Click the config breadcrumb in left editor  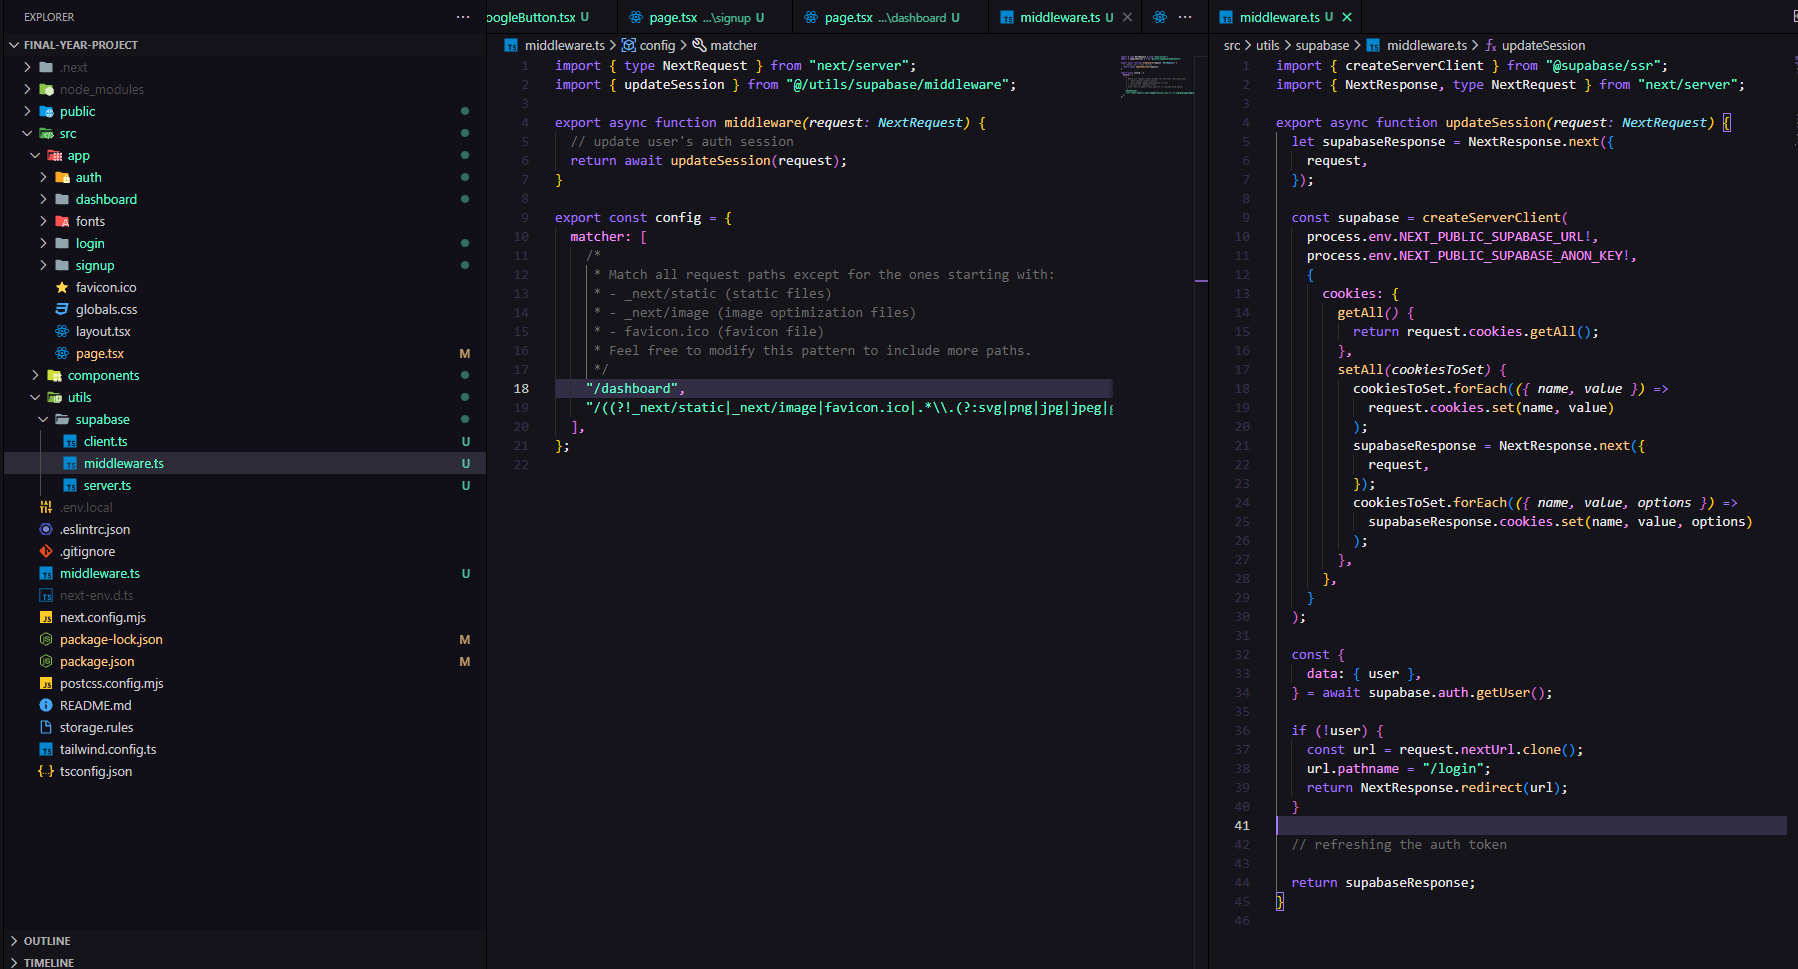(x=657, y=46)
